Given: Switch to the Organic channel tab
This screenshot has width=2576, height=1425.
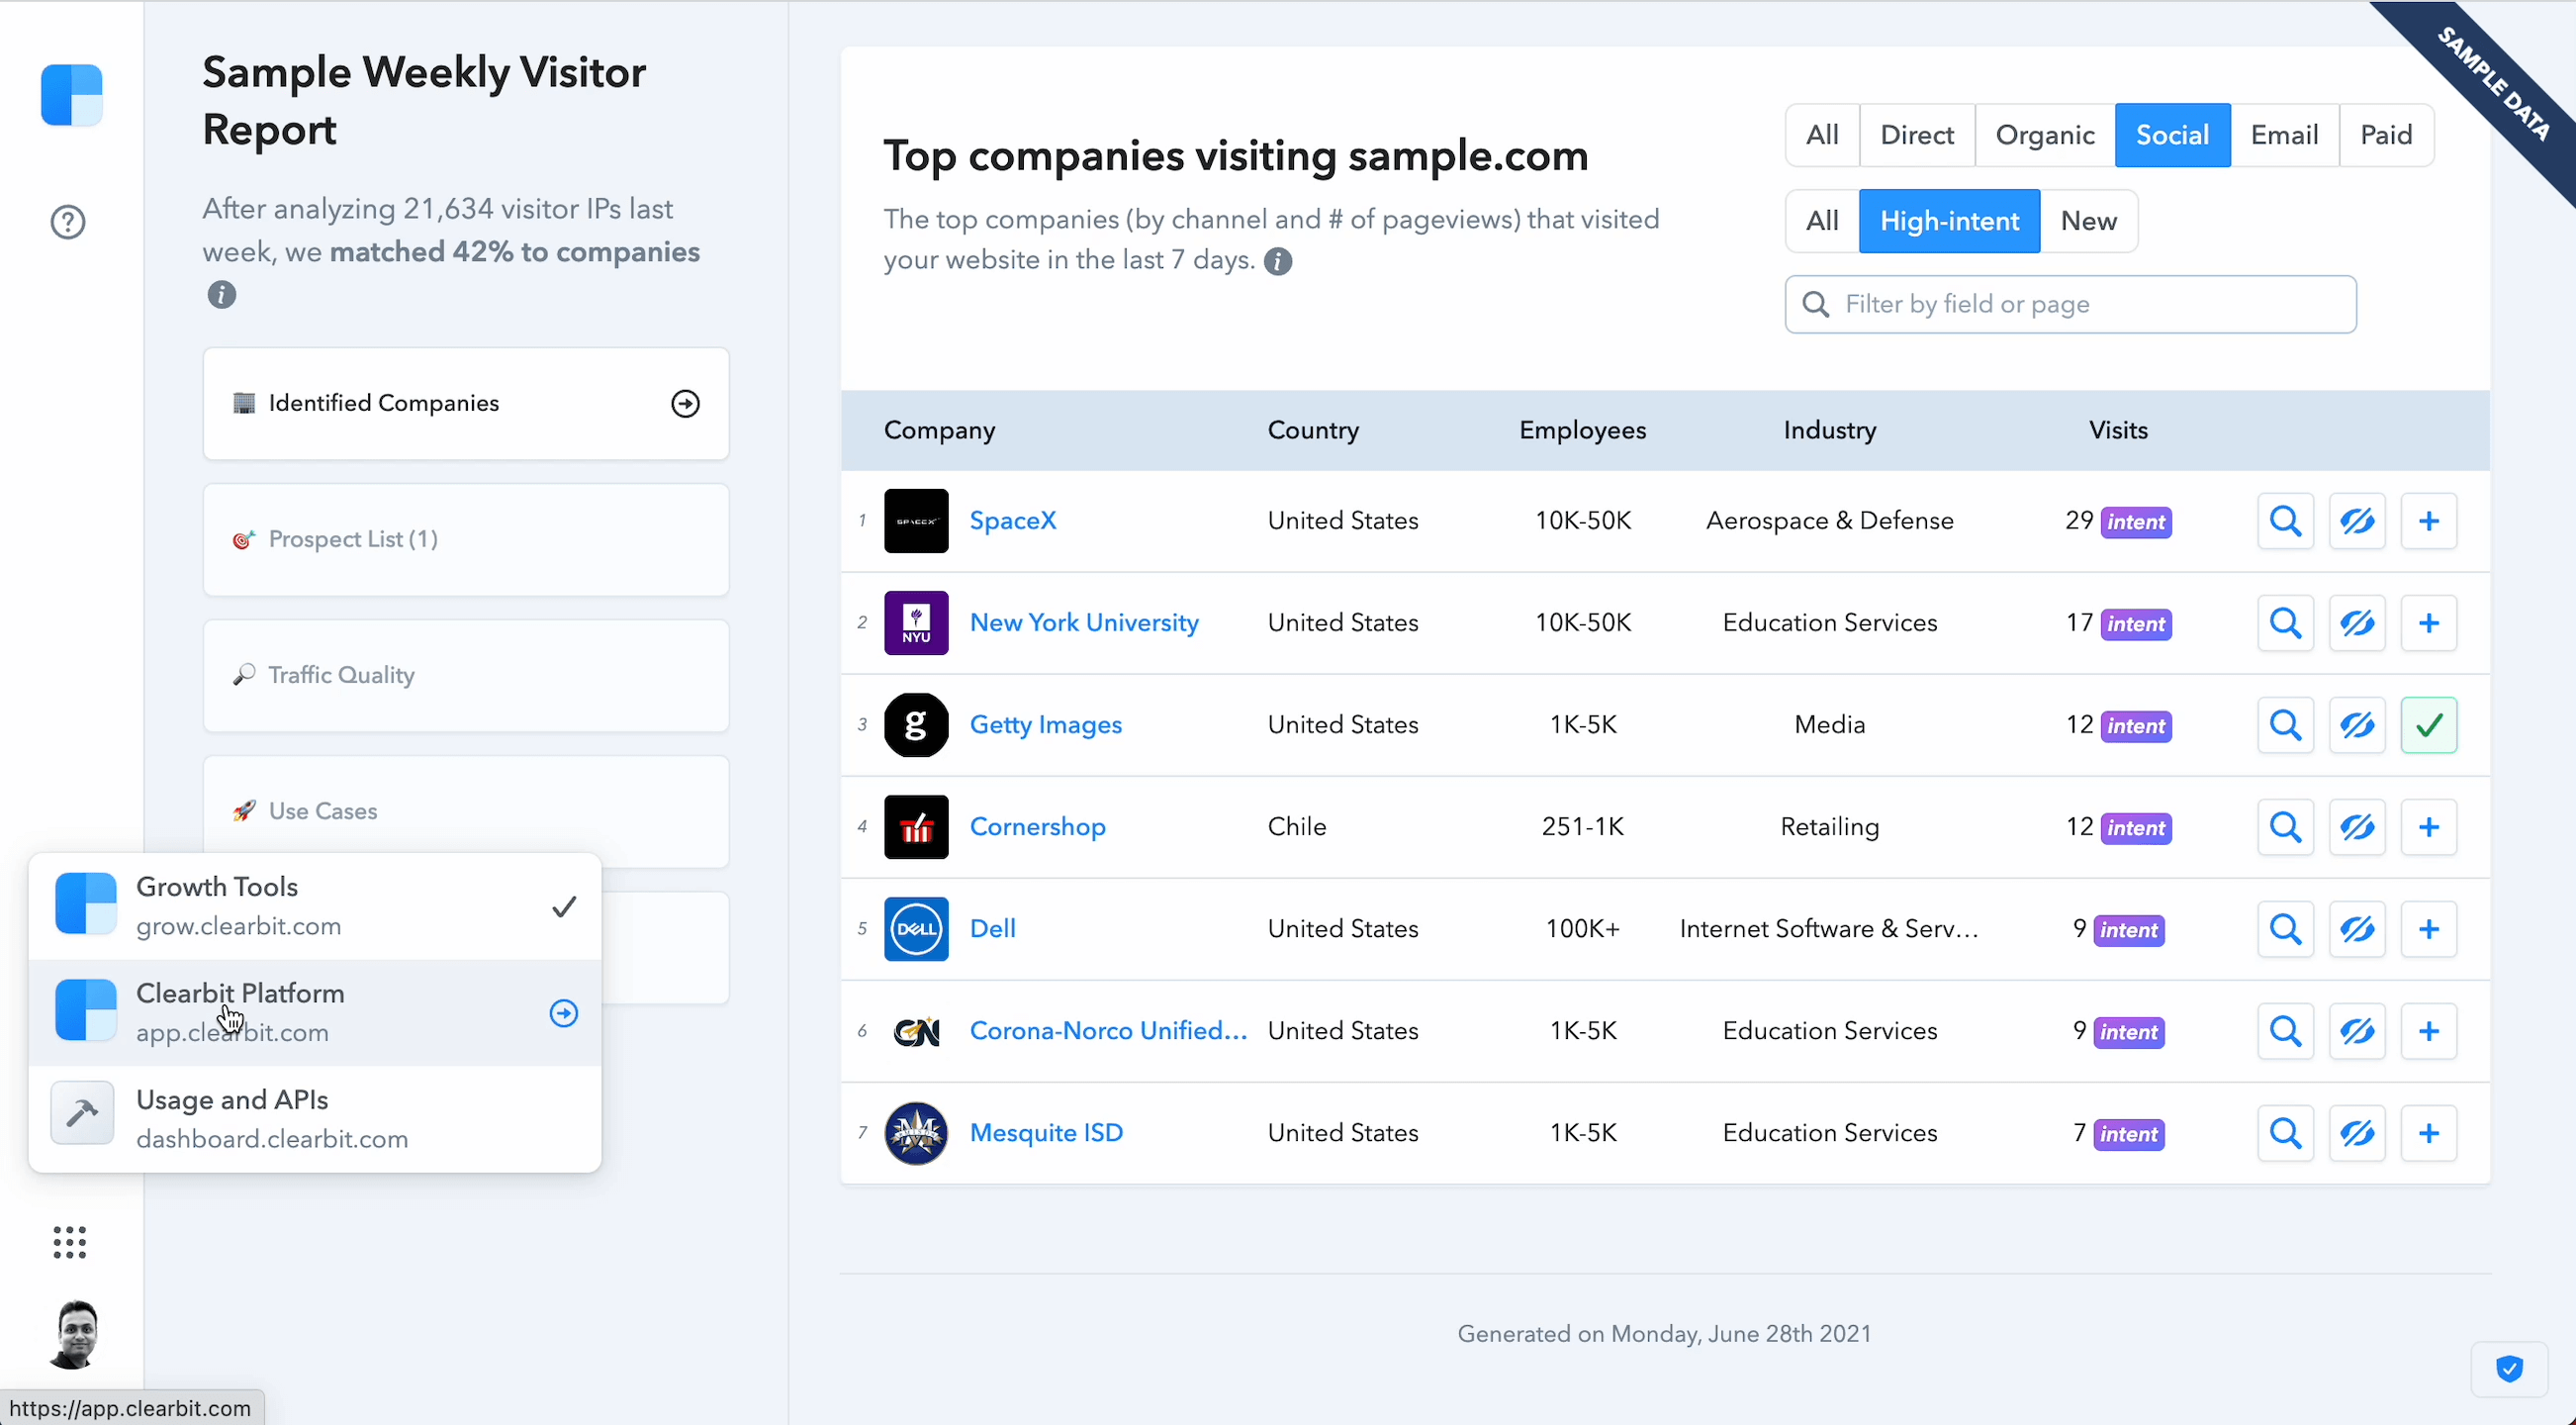Looking at the screenshot, I should (x=2044, y=135).
